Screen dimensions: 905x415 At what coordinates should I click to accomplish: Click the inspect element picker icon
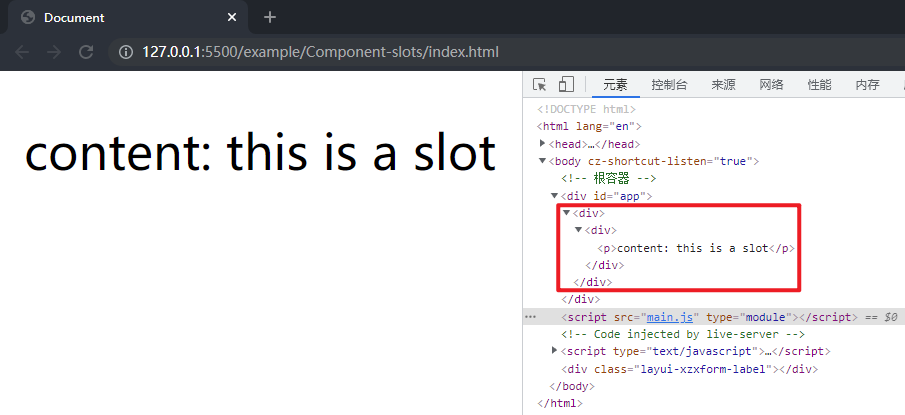[x=539, y=85]
